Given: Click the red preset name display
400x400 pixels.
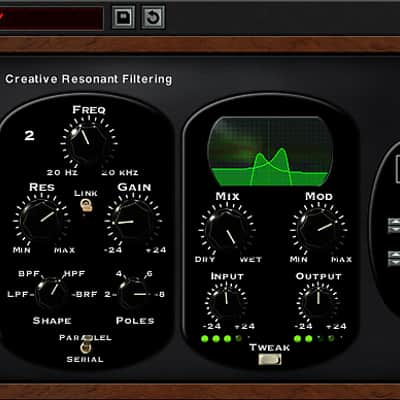Looking at the screenshot, I should tap(51, 18).
